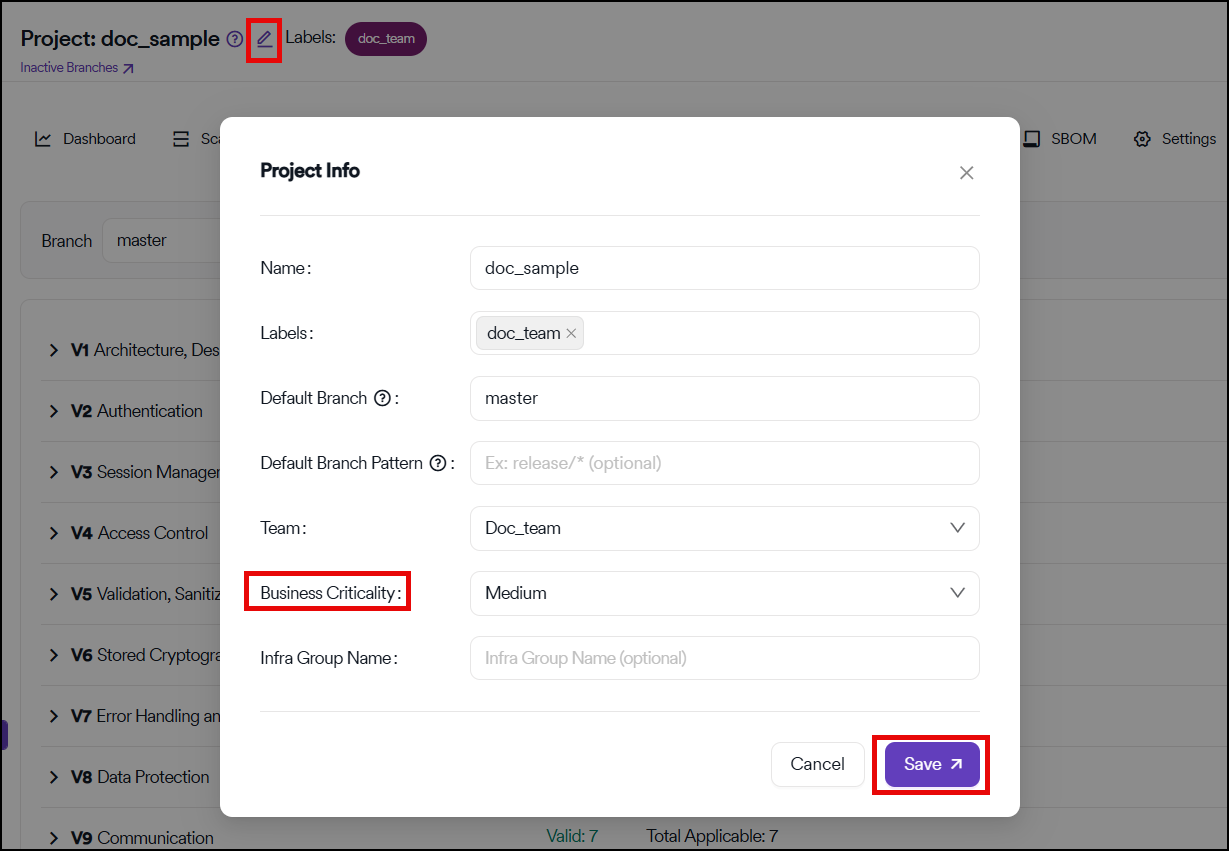Open the Business Criticality dropdown
The height and width of the screenshot is (851, 1229).
coord(724,593)
